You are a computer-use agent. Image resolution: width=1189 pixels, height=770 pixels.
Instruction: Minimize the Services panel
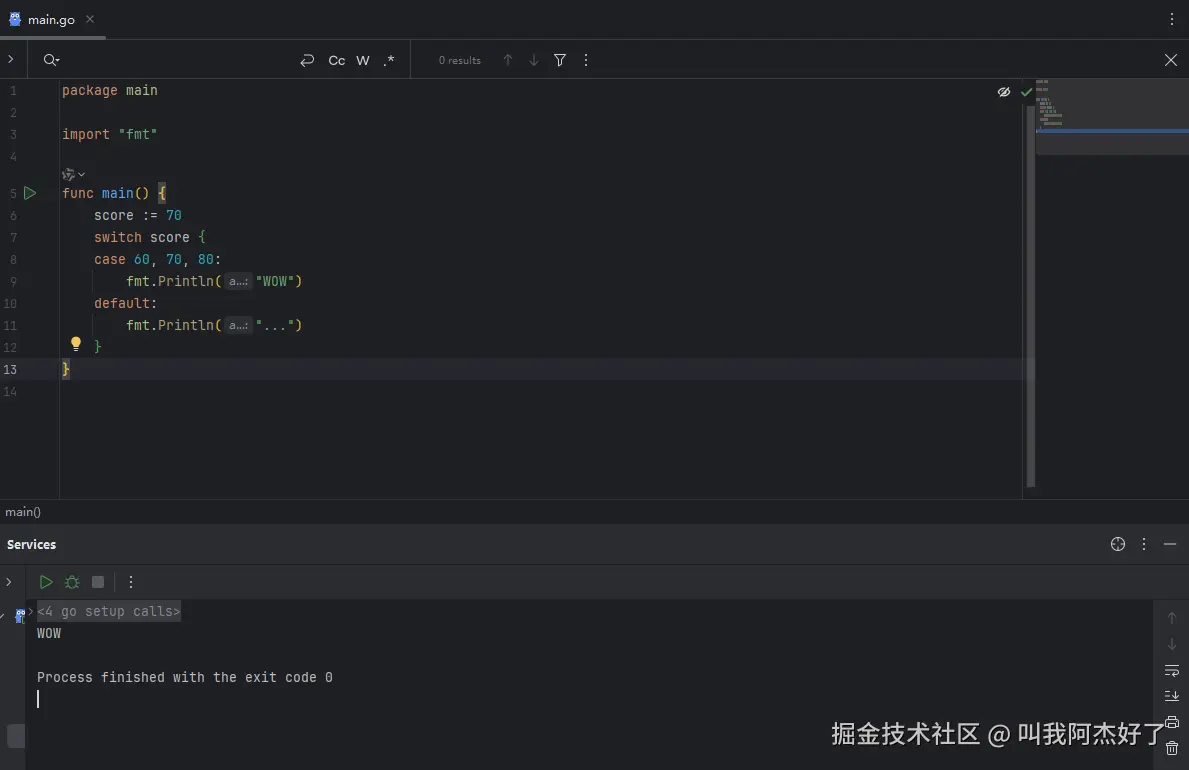[1170, 544]
